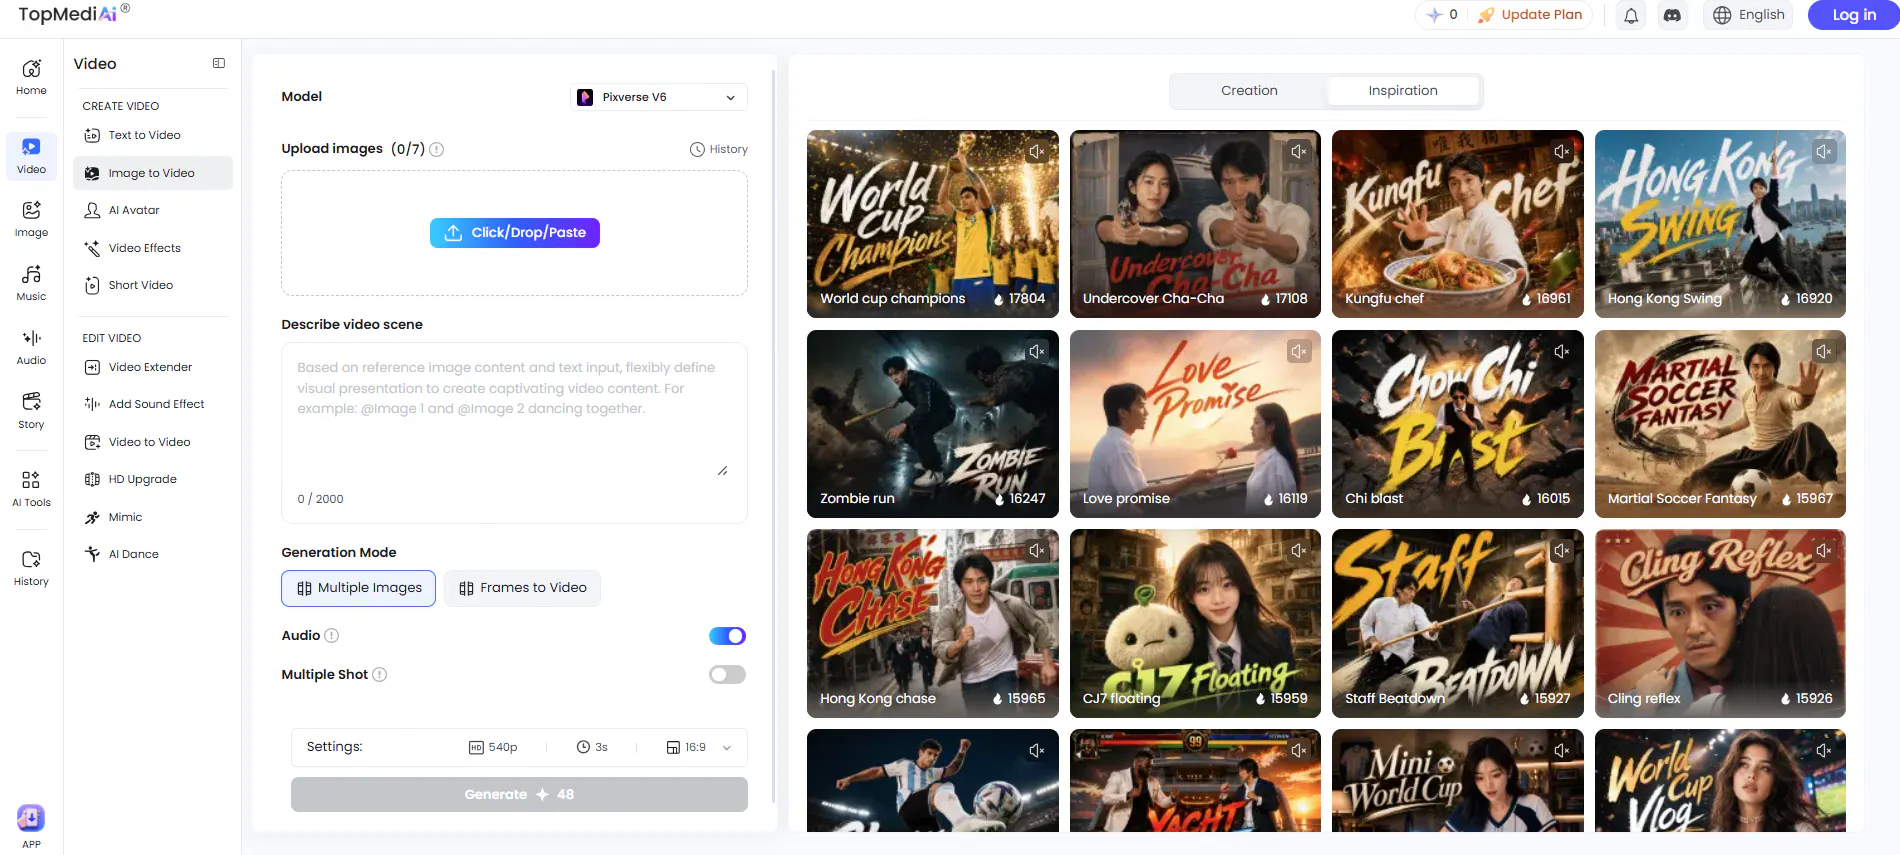This screenshot has height=855, width=1900.
Task: Open the credits balance counter
Action: [1443, 15]
